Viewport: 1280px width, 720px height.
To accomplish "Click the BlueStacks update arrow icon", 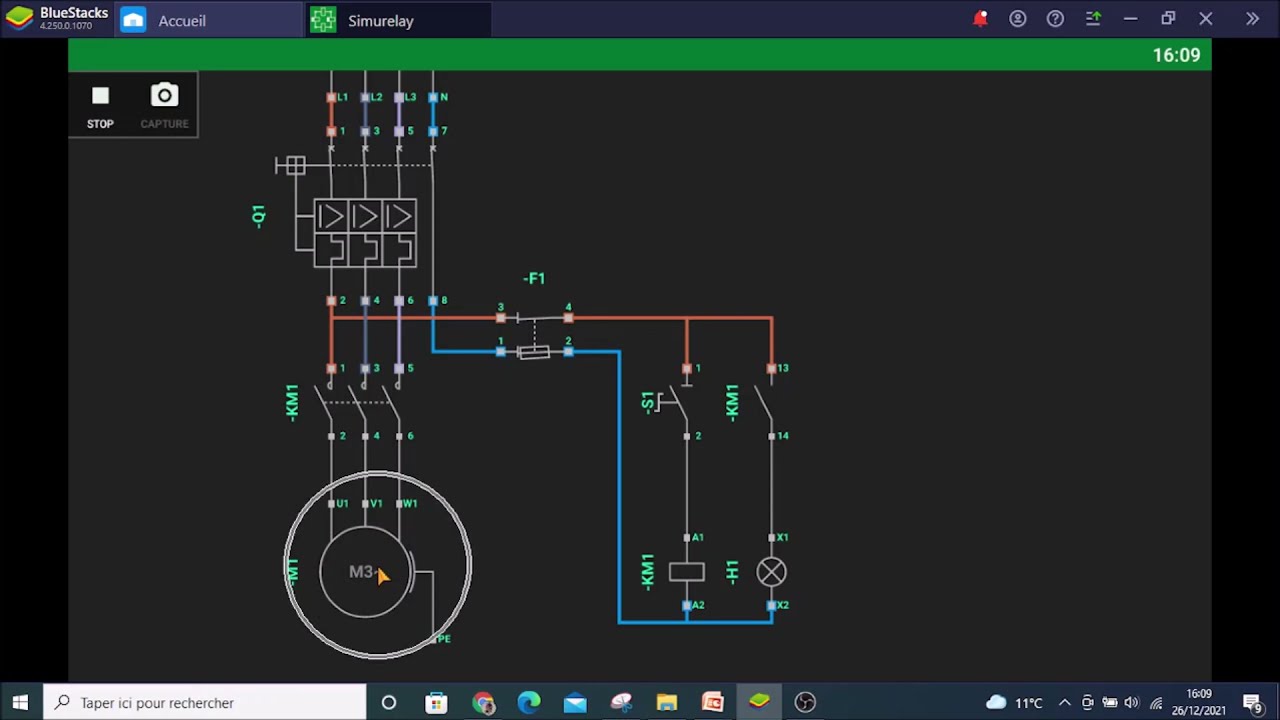I will click(x=1093, y=19).
